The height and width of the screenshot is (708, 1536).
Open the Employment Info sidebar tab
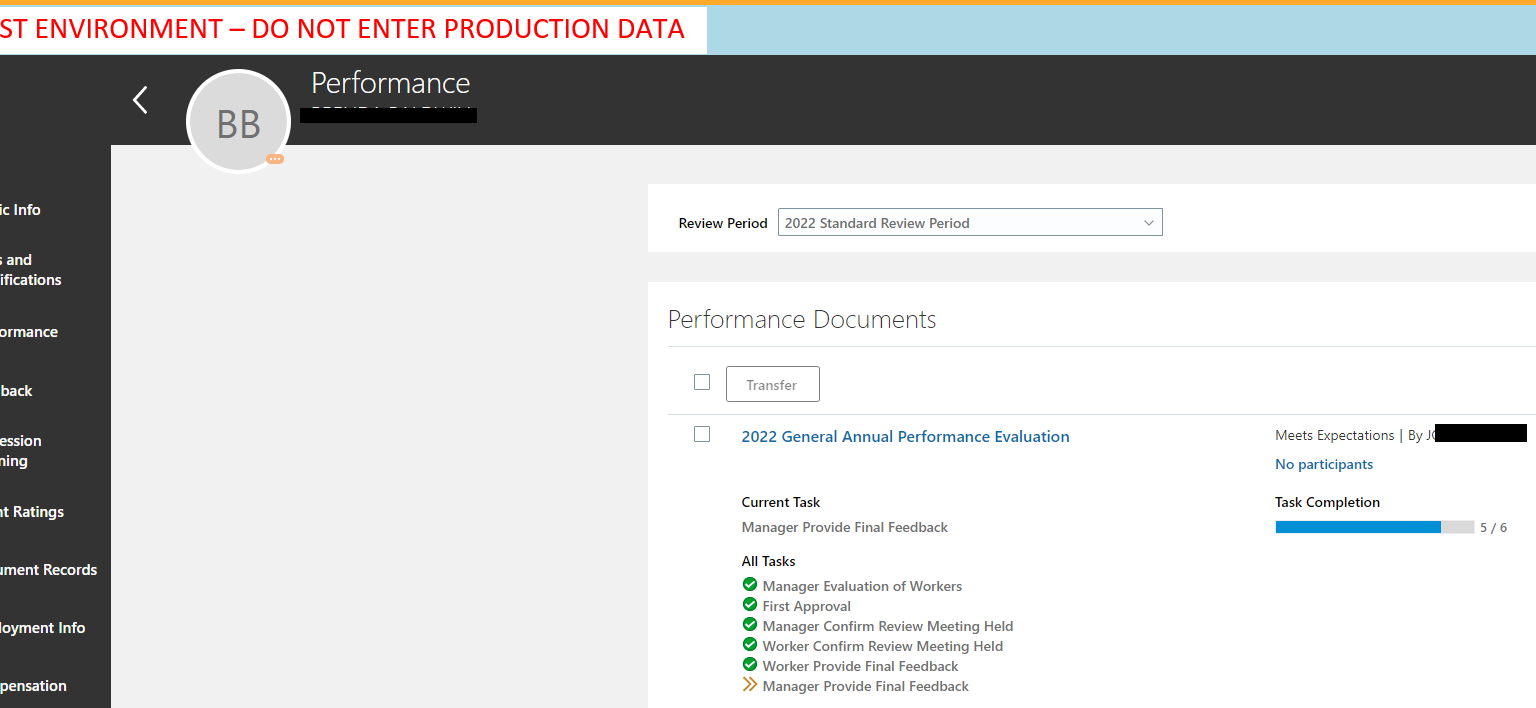click(x=42, y=628)
